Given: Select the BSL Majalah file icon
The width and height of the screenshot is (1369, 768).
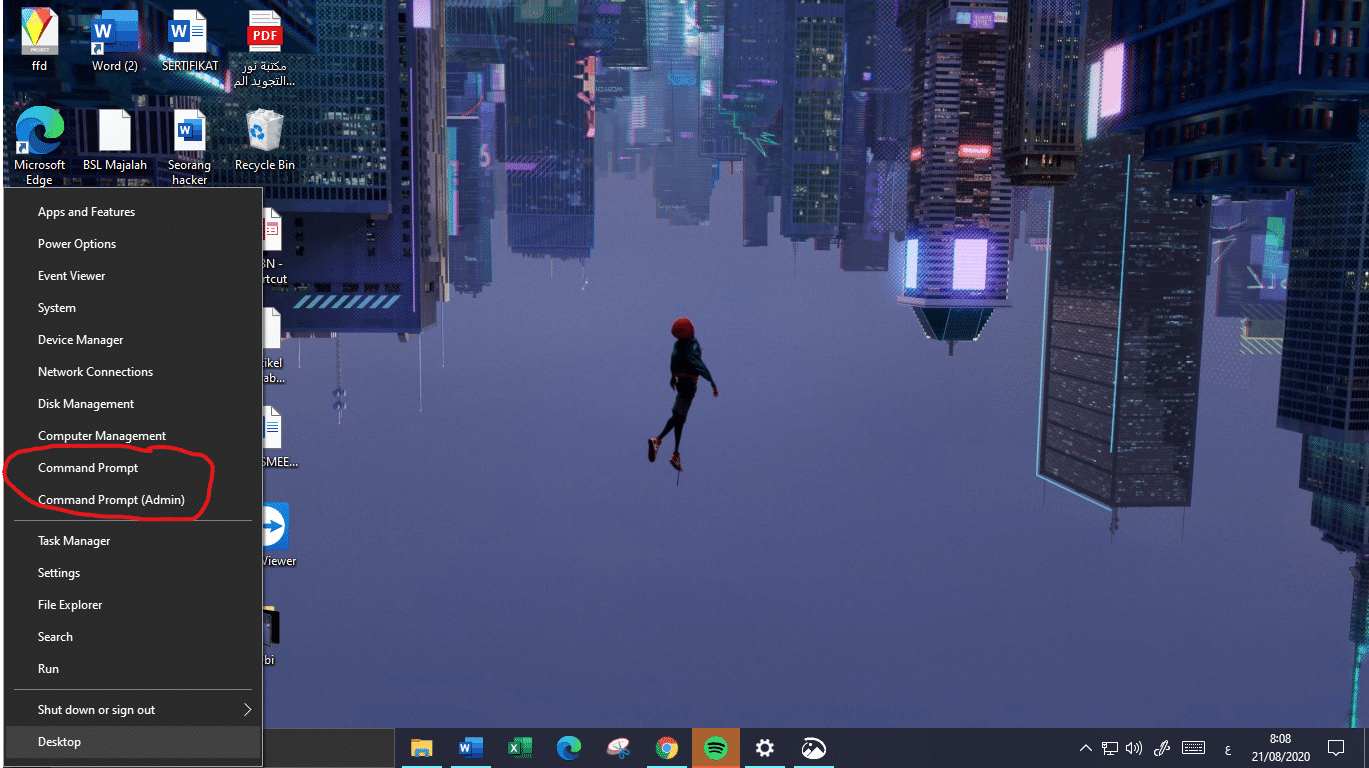Looking at the screenshot, I should click(x=114, y=142).
